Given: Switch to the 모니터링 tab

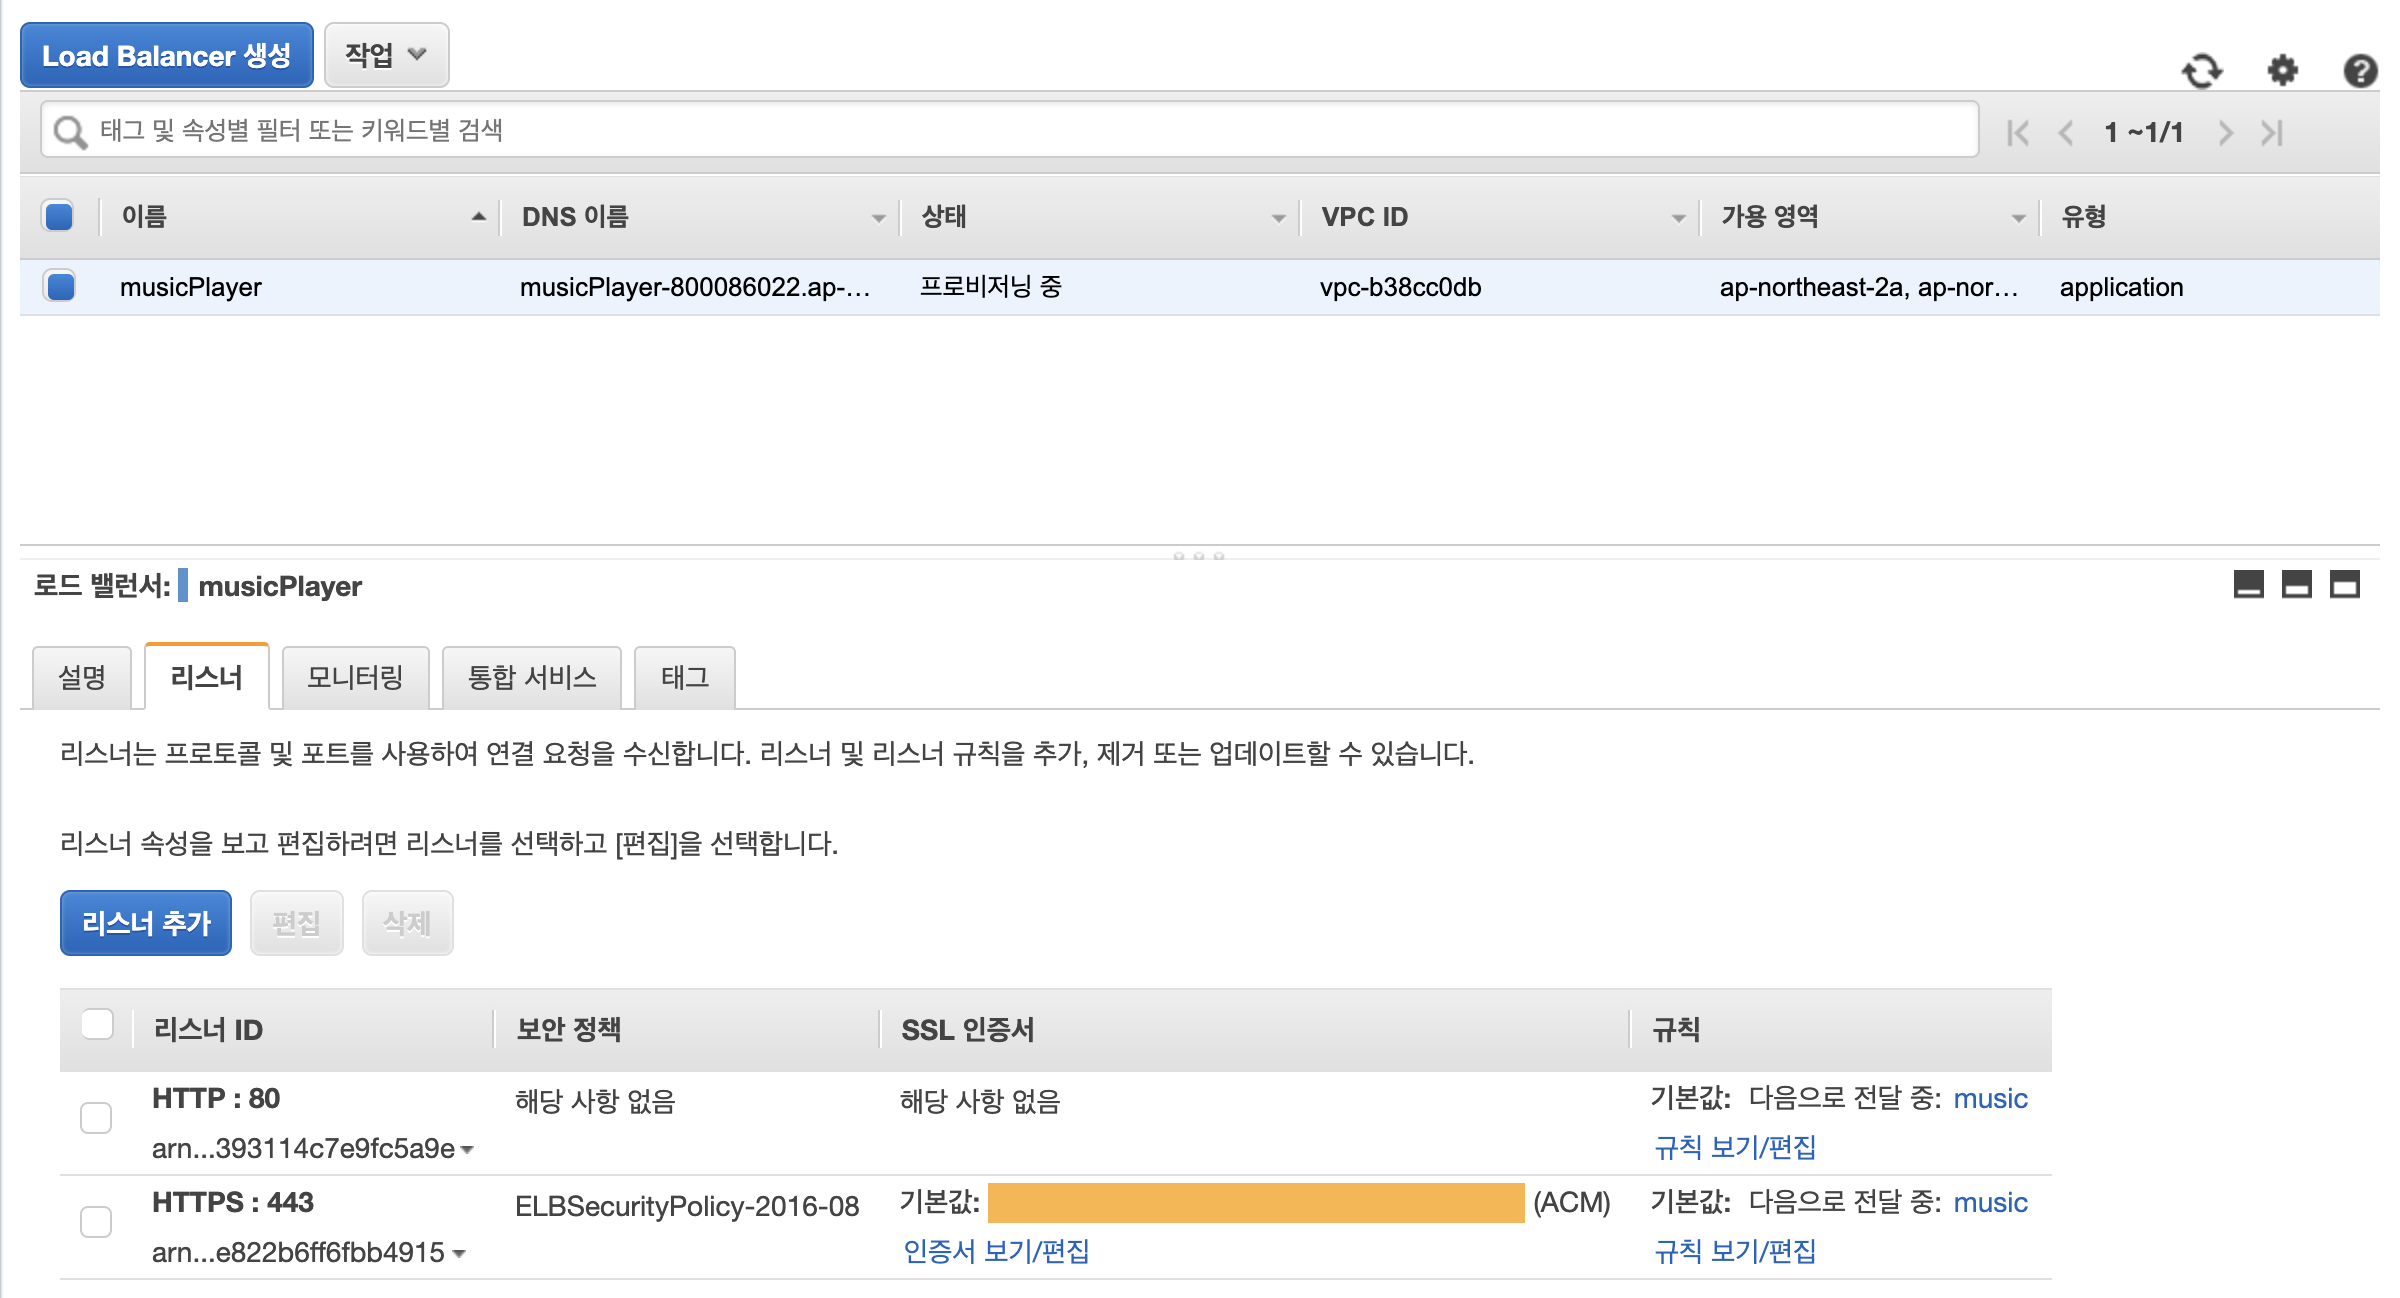Looking at the screenshot, I should tap(355, 678).
